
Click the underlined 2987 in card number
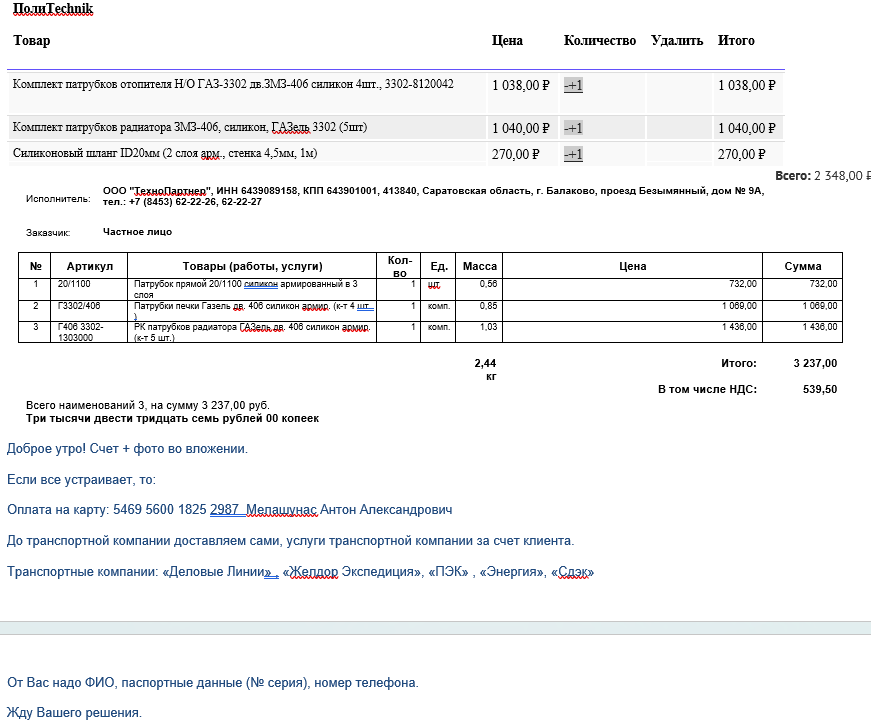pos(224,510)
